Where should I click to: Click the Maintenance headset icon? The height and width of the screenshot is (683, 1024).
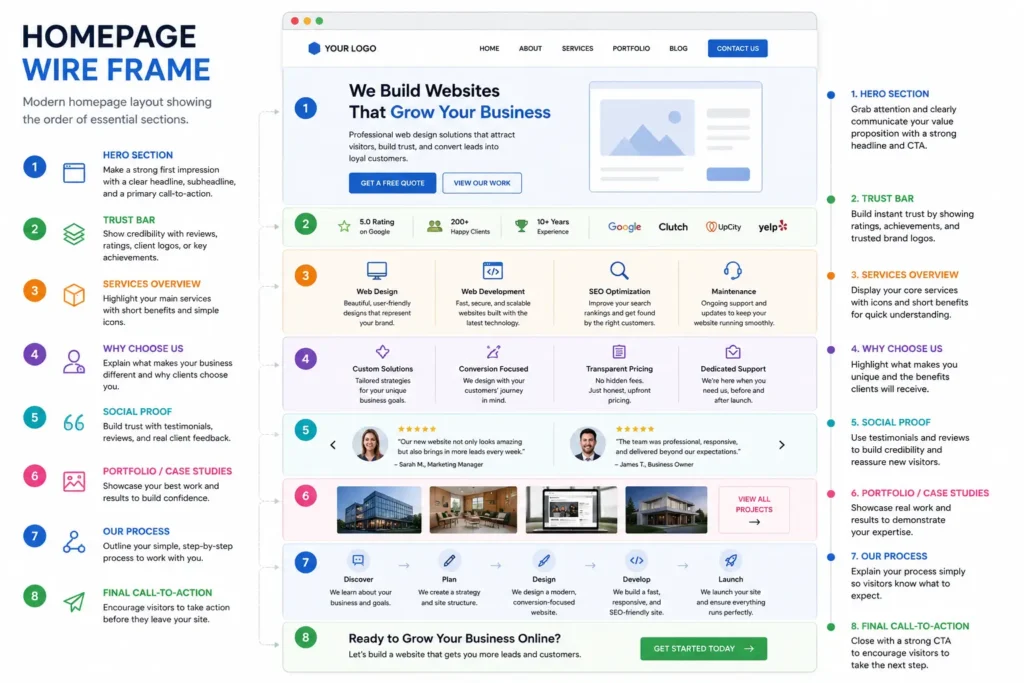pyautogui.click(x=733, y=270)
